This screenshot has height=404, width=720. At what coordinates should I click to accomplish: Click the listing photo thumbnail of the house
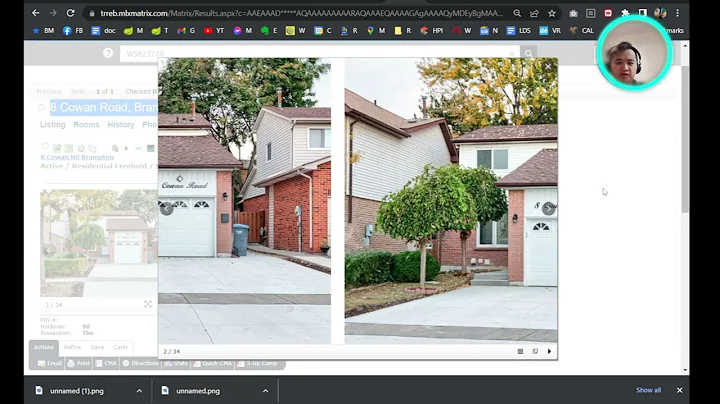pos(99,243)
